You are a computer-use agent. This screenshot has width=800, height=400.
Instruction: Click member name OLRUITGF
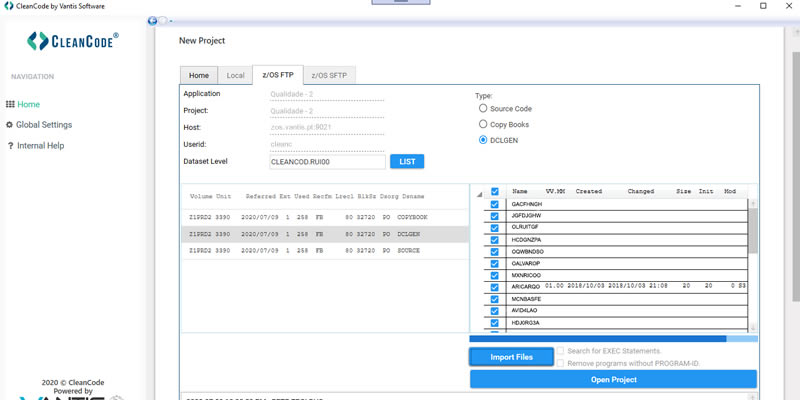pyautogui.click(x=526, y=227)
